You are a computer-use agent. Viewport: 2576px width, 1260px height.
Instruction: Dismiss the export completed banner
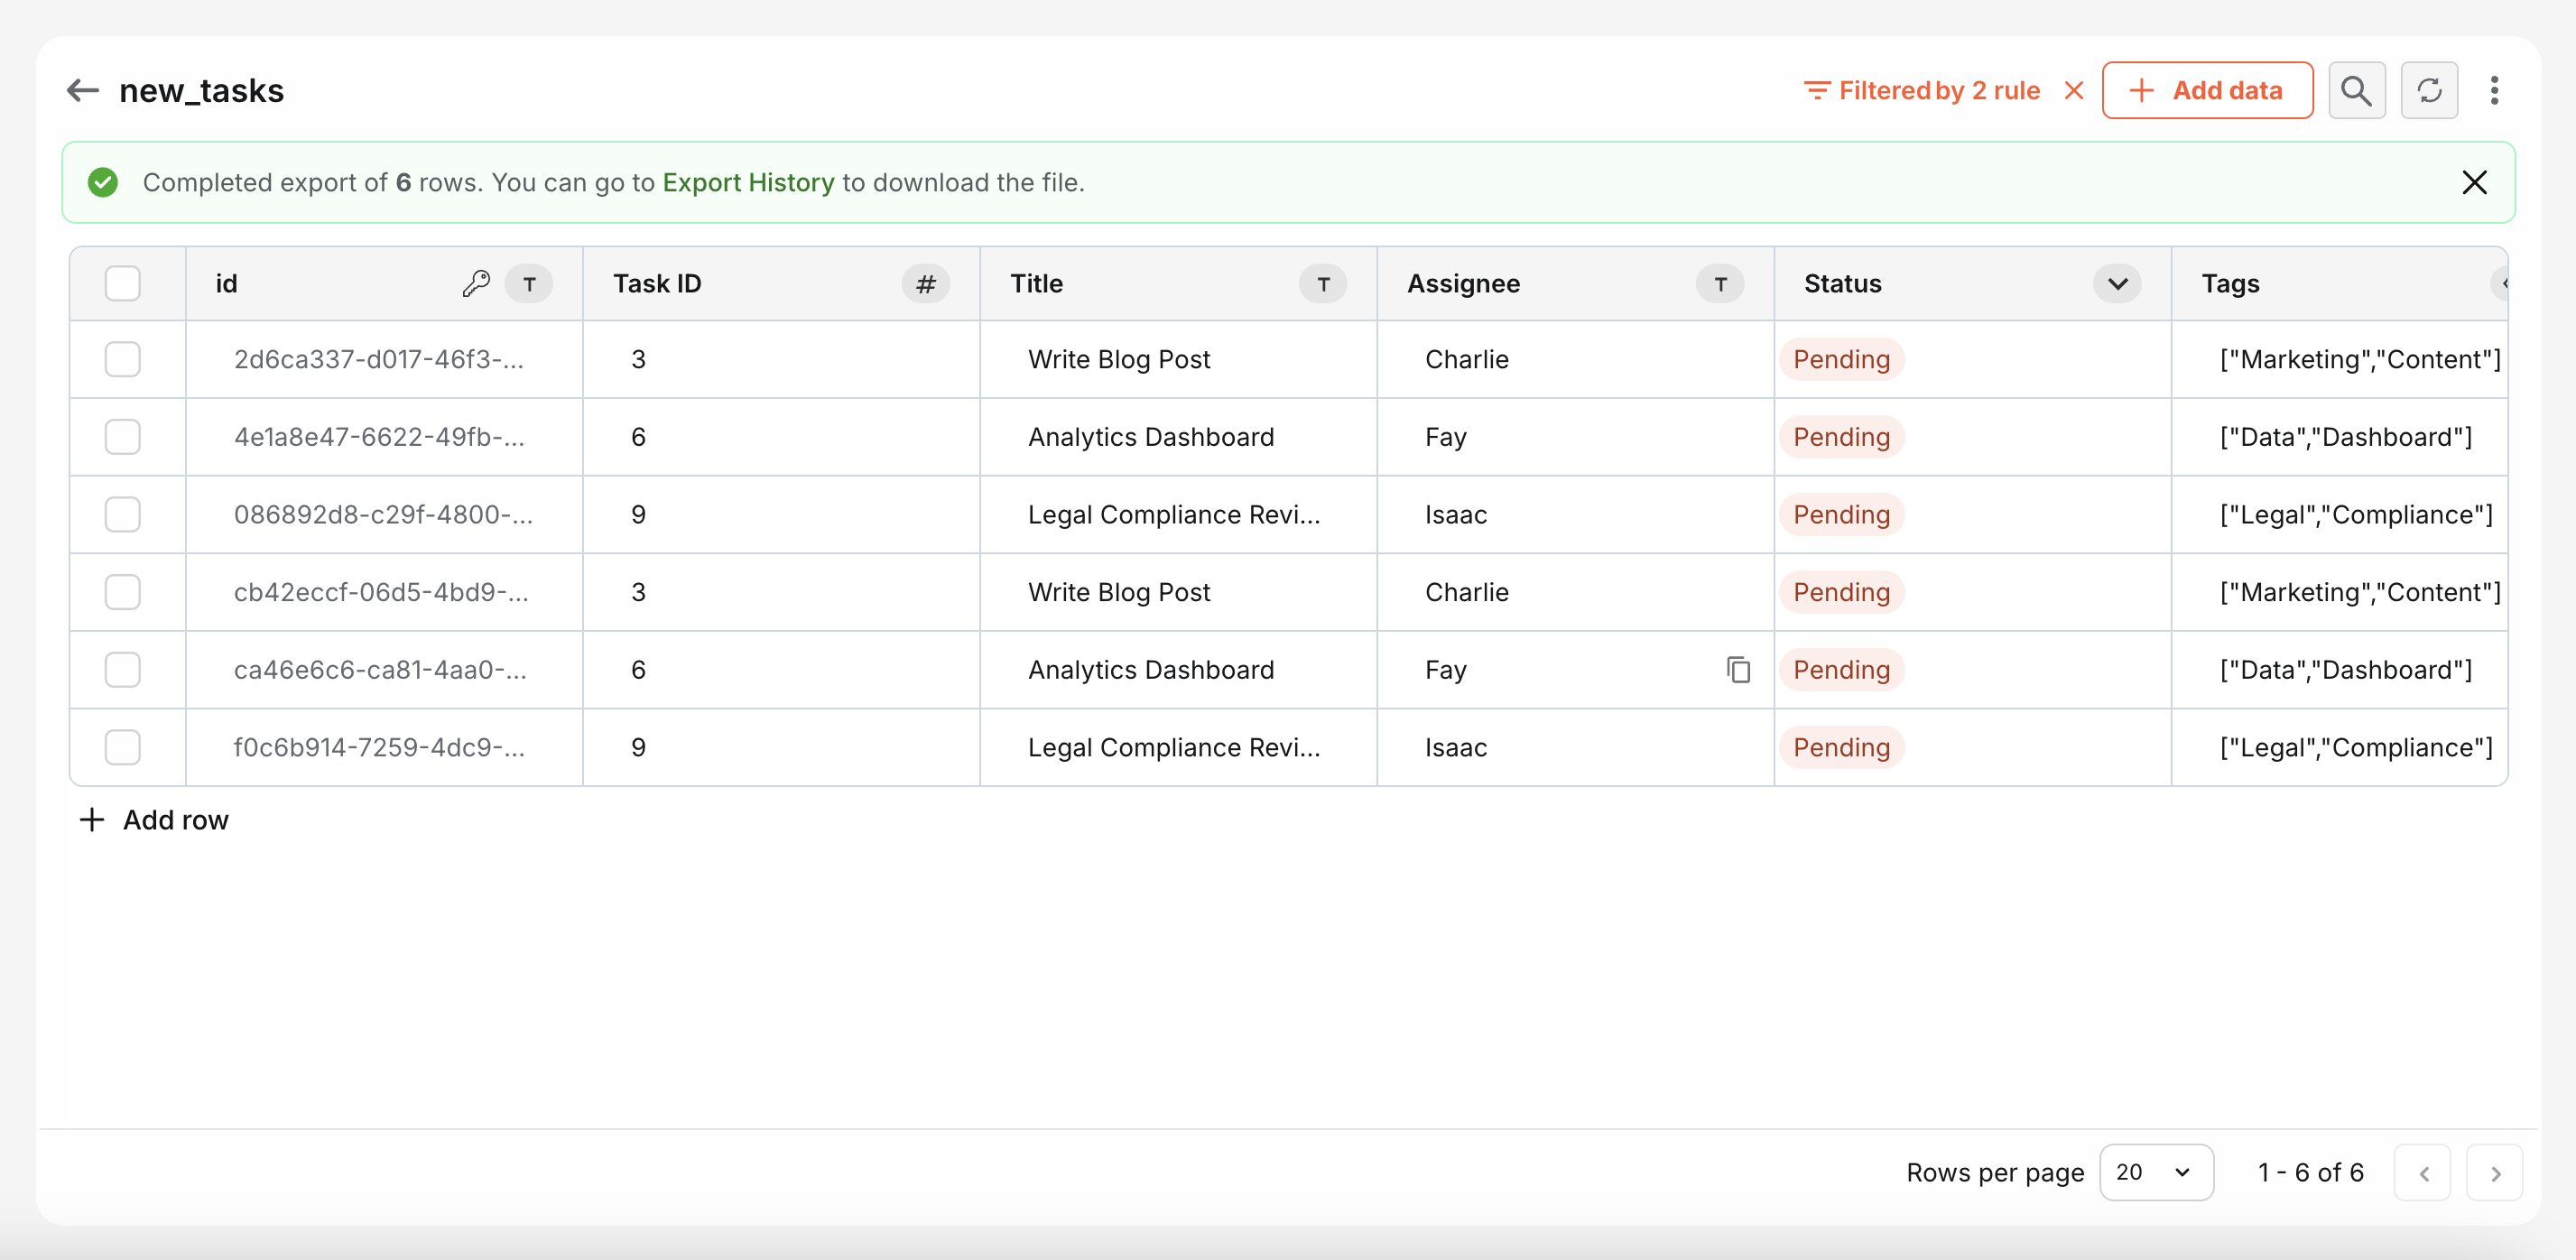coord(2474,183)
